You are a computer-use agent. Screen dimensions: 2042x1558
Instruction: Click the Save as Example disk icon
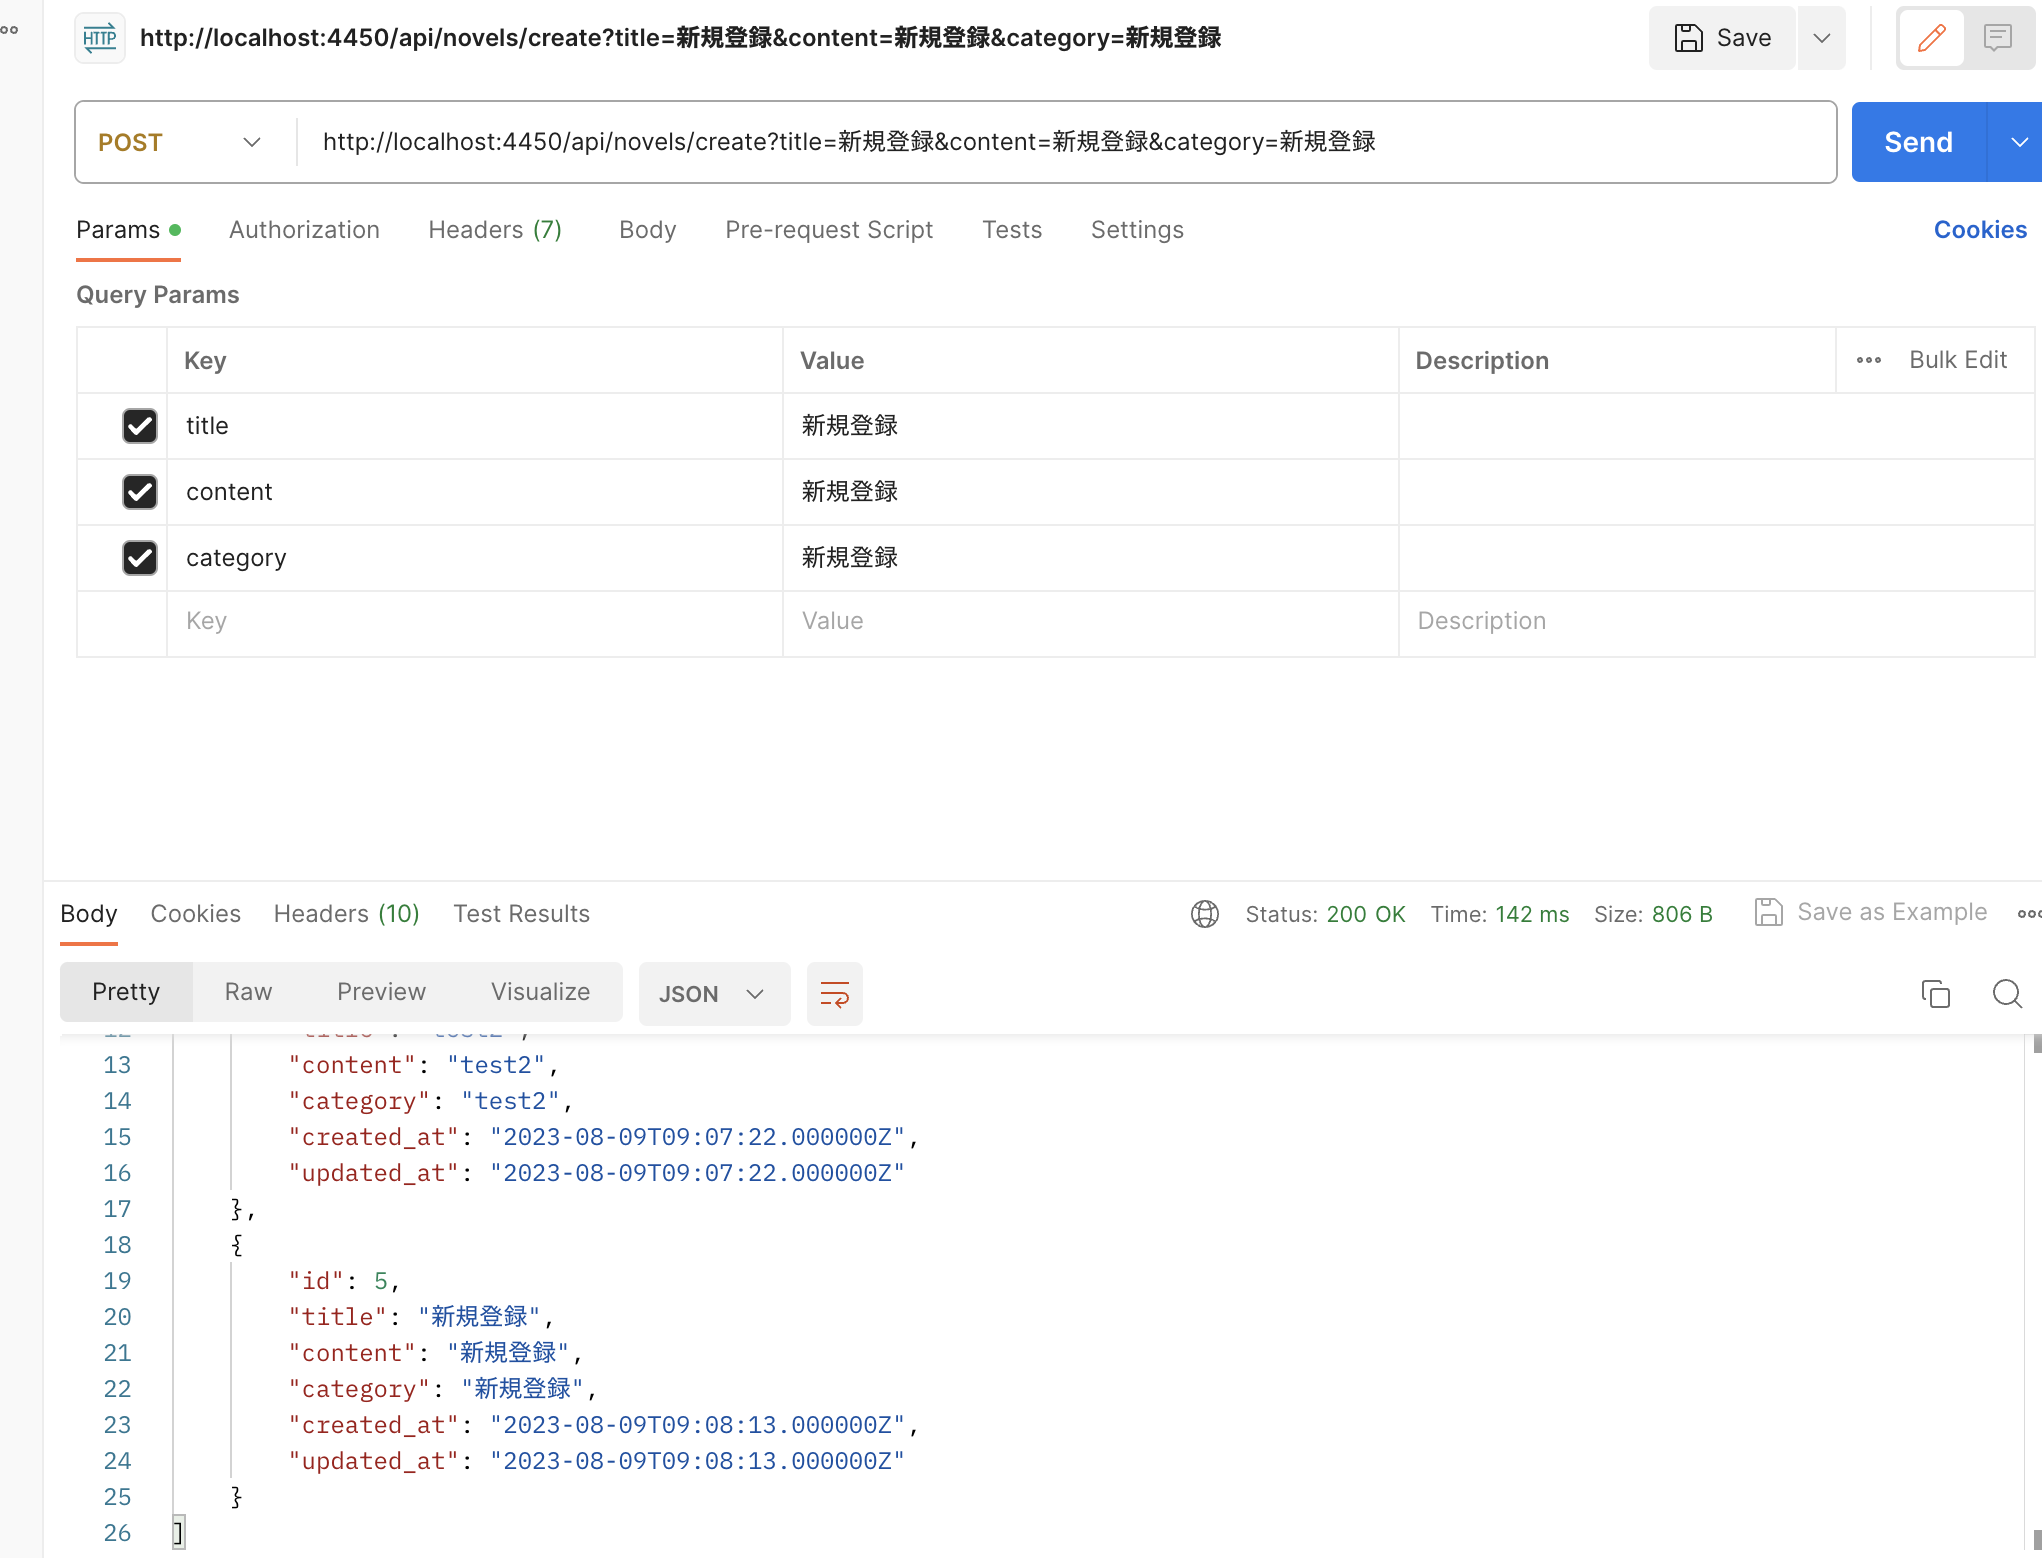pos(1768,912)
